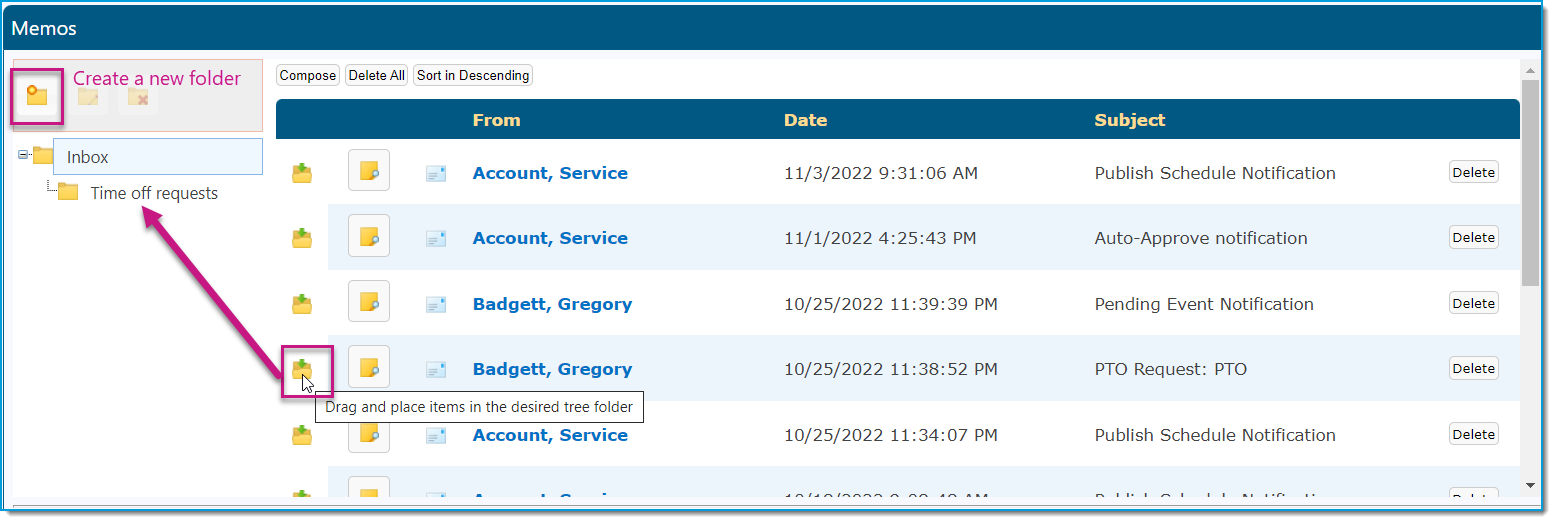Open Badgett, Gregory sender link for PTO Request

point(552,369)
